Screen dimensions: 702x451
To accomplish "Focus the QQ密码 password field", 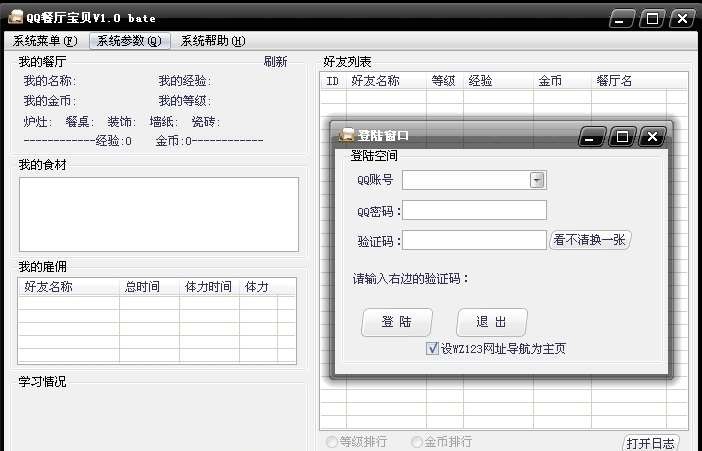I will [x=474, y=210].
